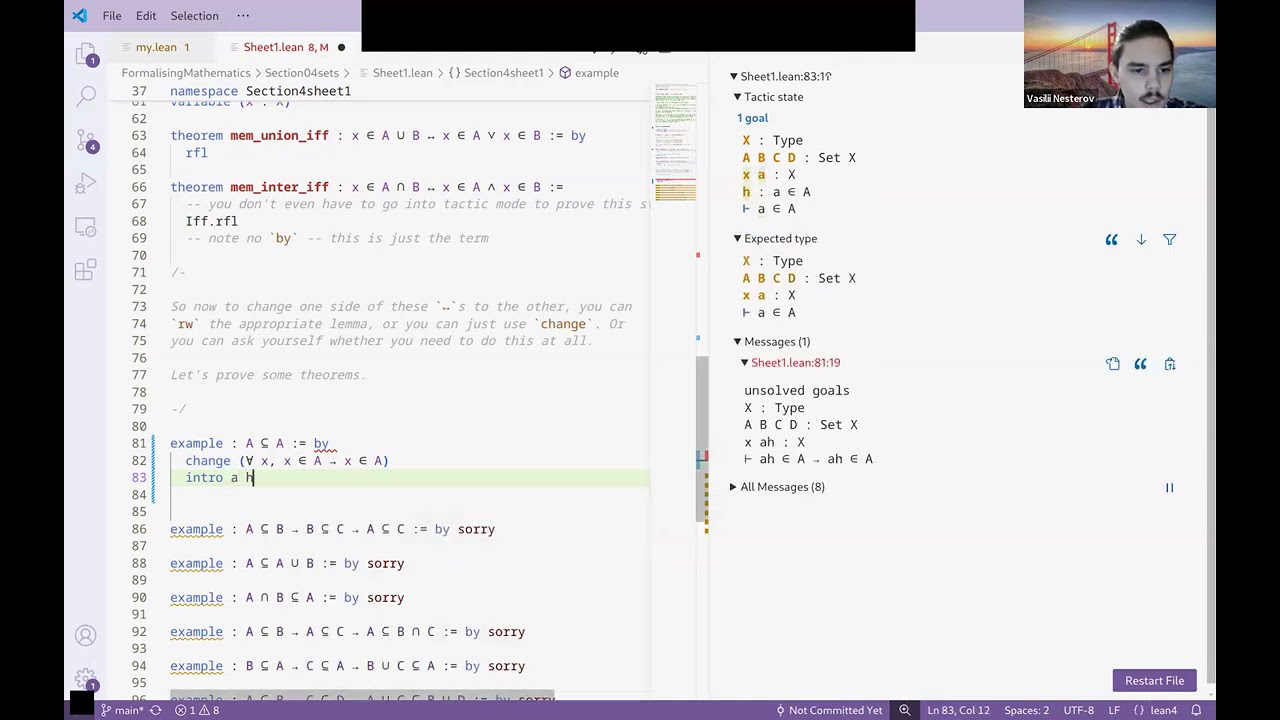This screenshot has width=1280, height=720.
Task: Open errors and warnings count in status bar
Action: [x=197, y=710]
